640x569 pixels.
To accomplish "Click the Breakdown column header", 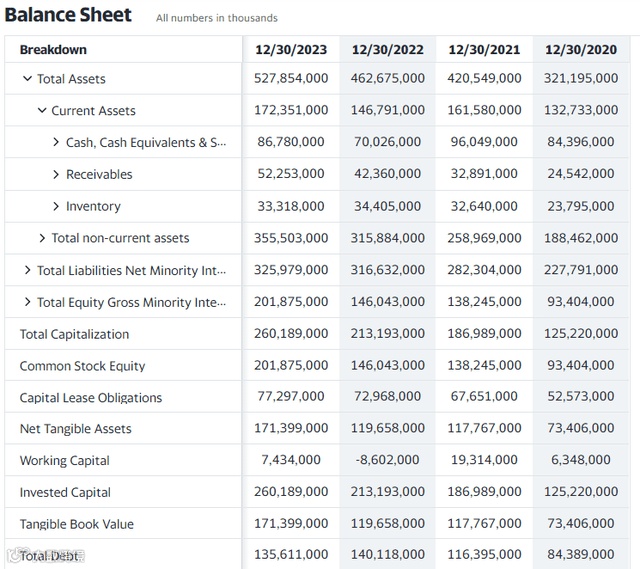I will [53, 49].
